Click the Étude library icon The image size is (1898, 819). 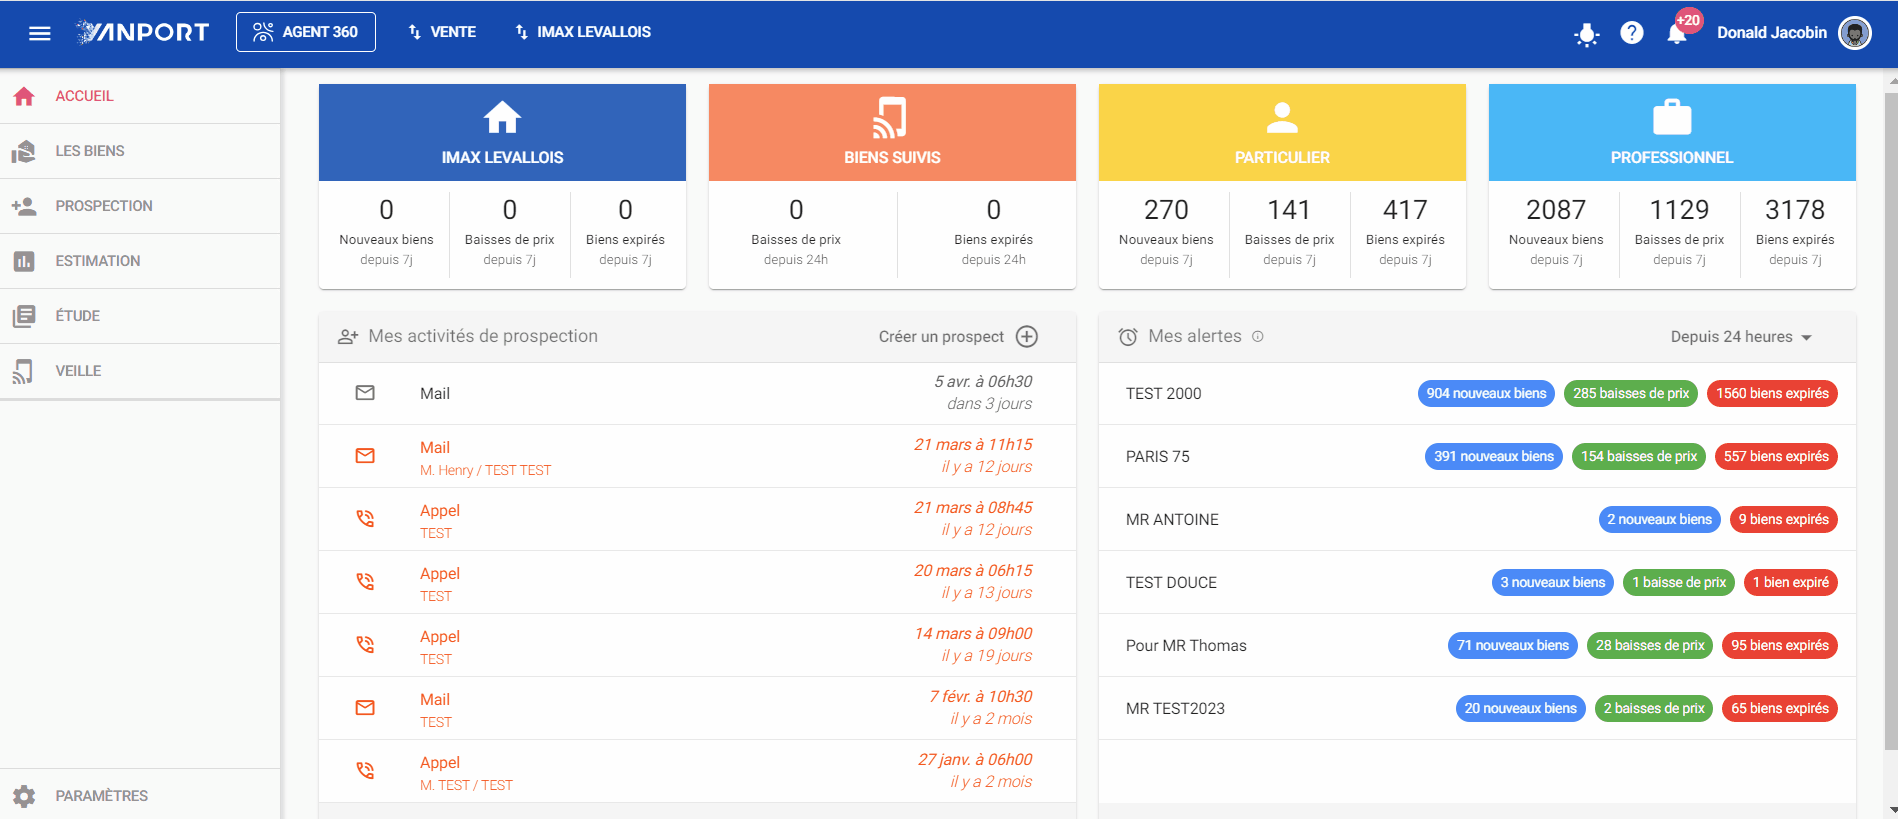coord(24,316)
